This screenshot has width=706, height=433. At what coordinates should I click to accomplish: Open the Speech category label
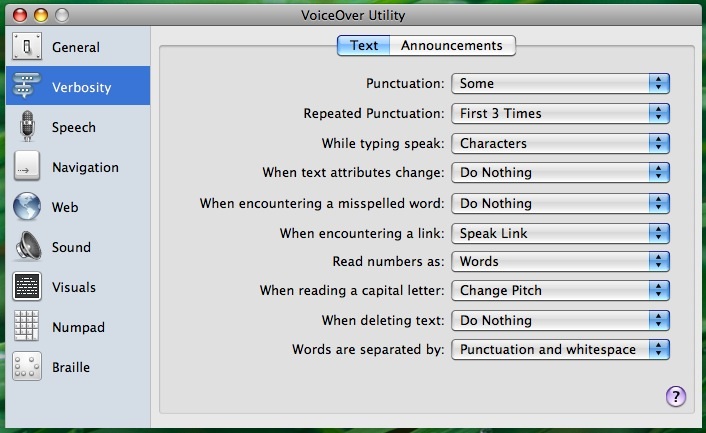[74, 127]
